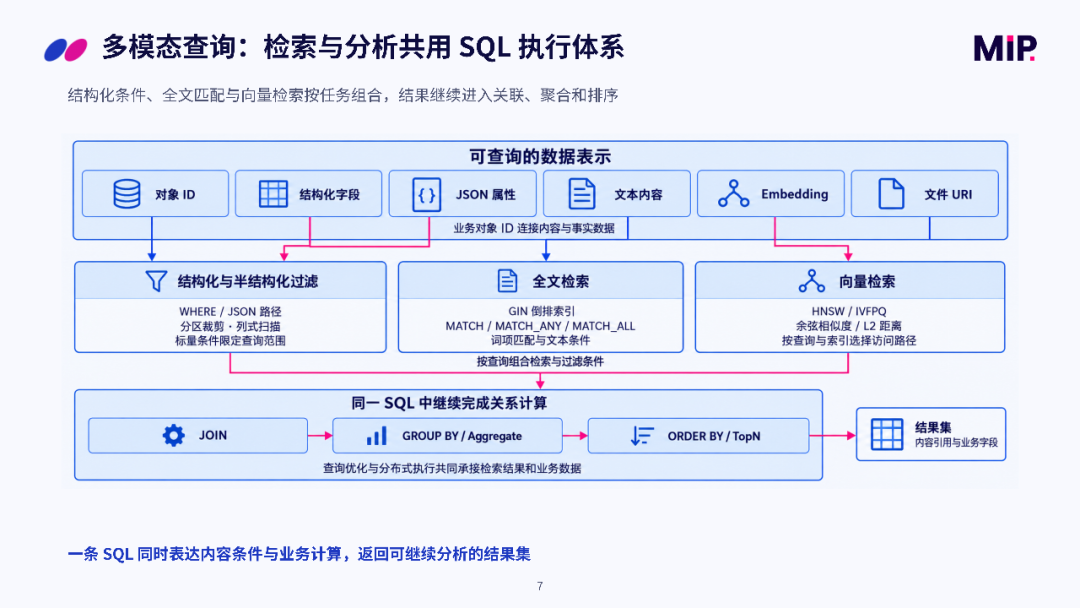Click the gear icon beside JOIN
Screen dimensions: 1080x608
[174, 435]
